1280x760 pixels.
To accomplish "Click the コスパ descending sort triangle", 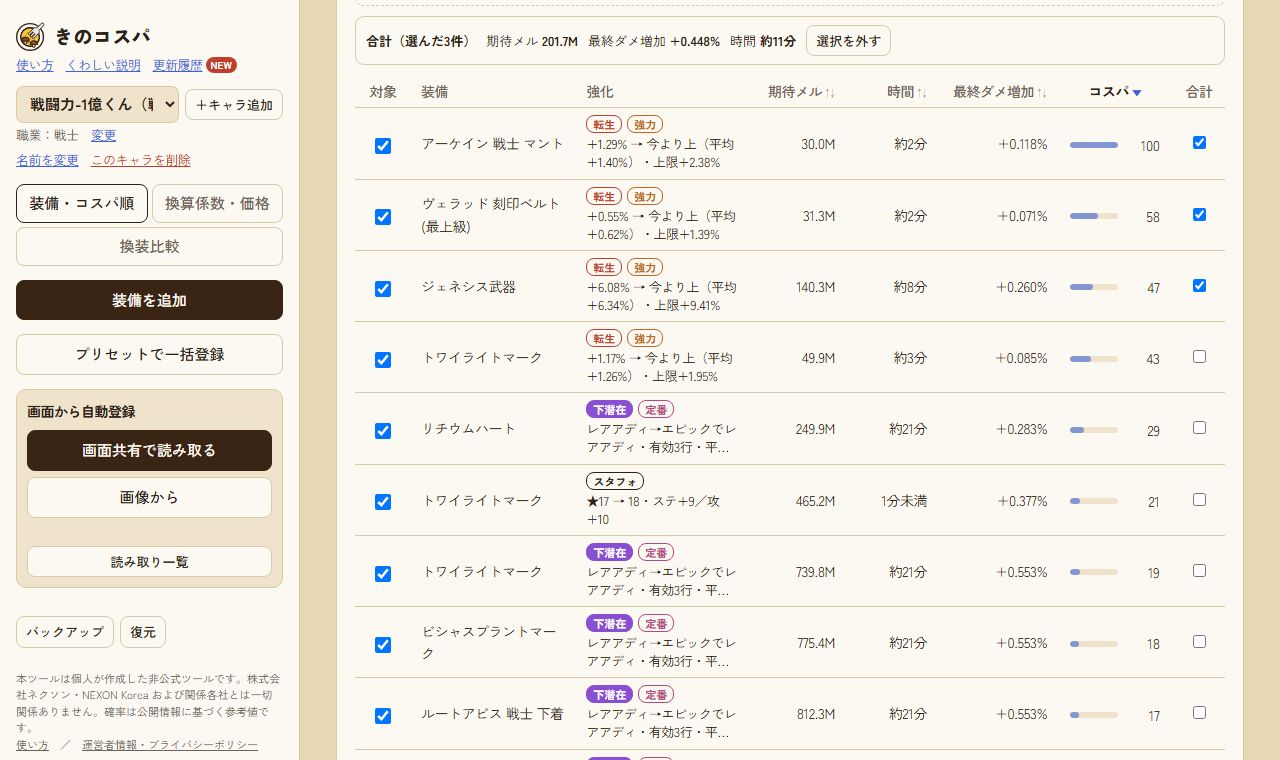I will pos(1137,93).
